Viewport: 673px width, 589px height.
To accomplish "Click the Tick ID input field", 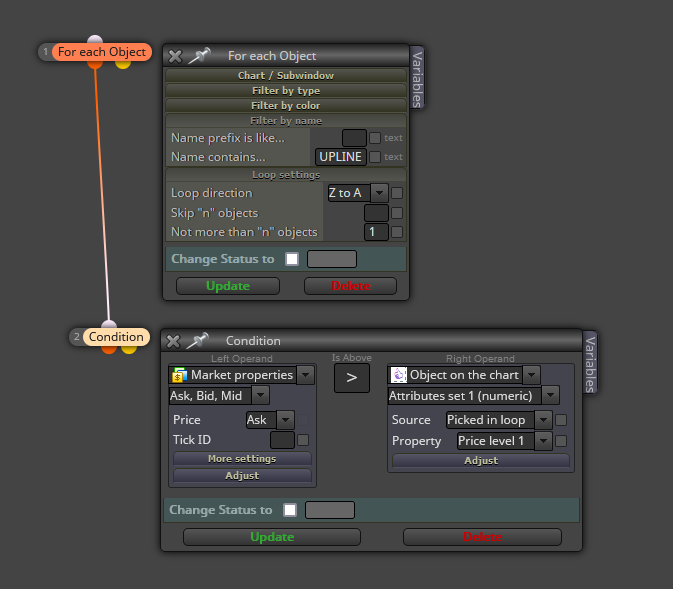I will pos(282,440).
